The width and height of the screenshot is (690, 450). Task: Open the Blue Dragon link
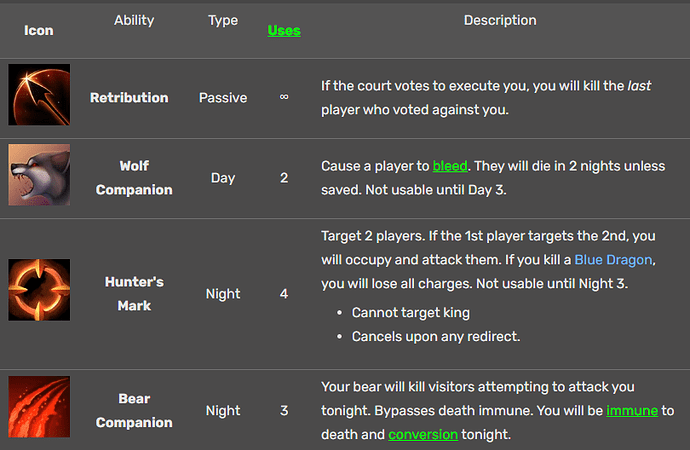click(613, 260)
